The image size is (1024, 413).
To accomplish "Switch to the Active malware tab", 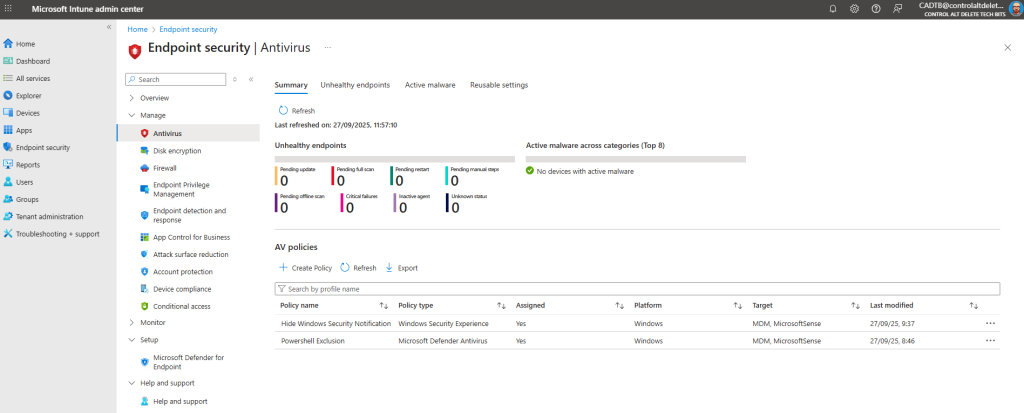I will [430, 85].
